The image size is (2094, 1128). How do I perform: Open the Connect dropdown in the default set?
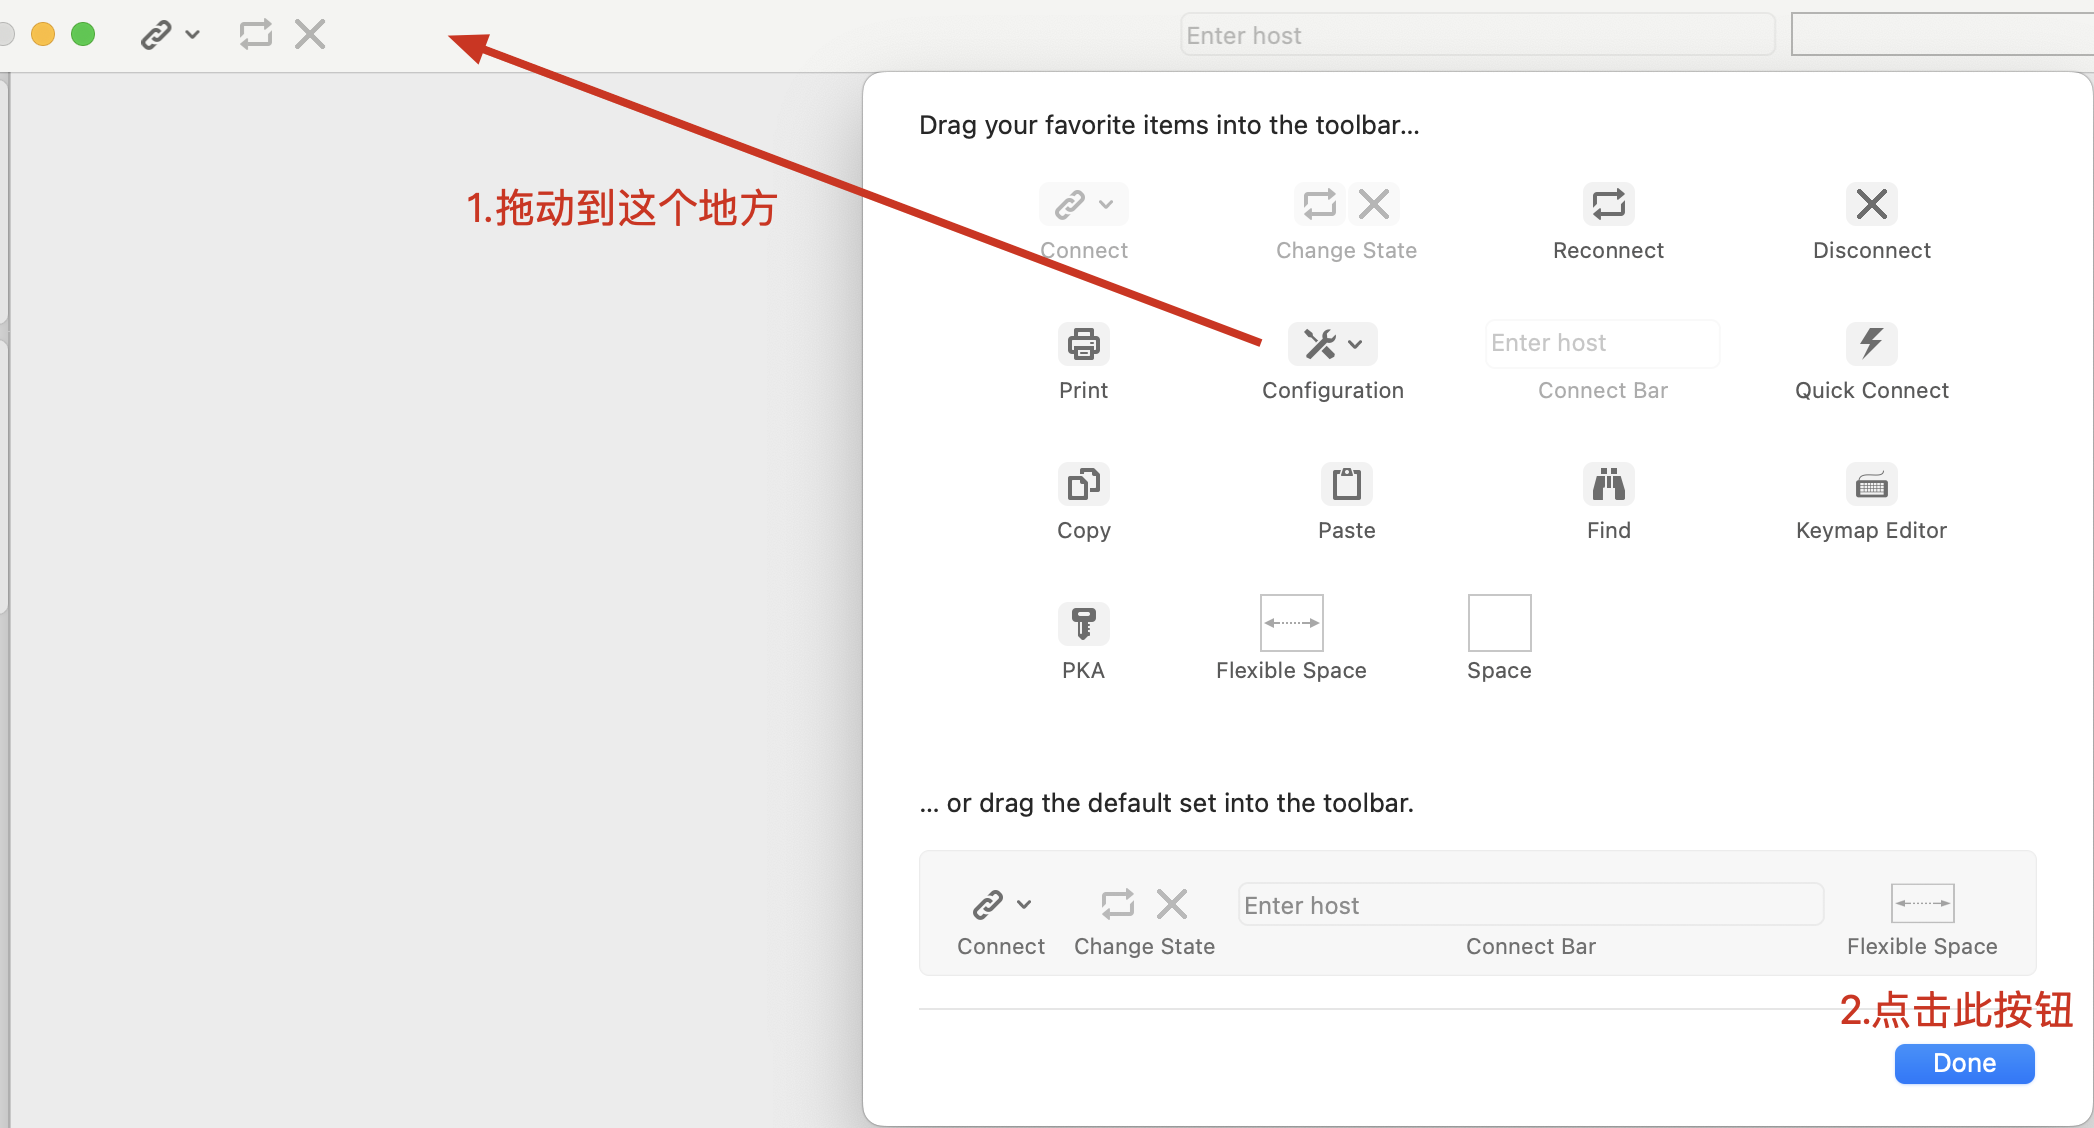pyautogui.click(x=1001, y=905)
